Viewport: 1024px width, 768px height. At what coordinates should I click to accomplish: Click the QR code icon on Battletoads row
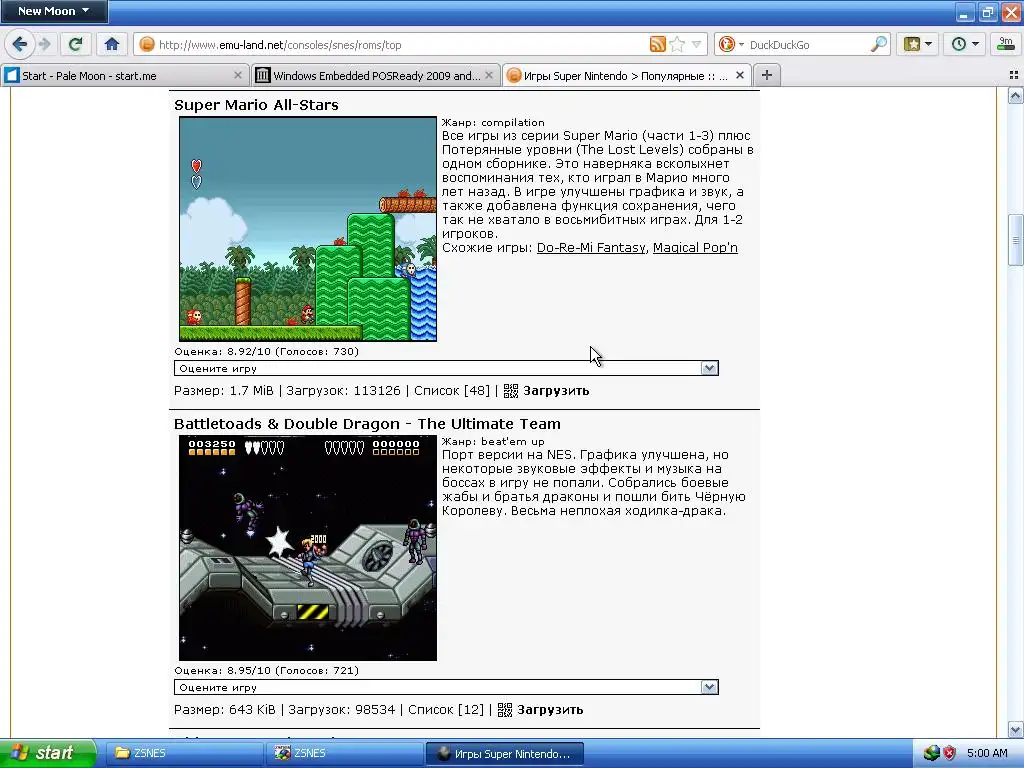coord(505,710)
